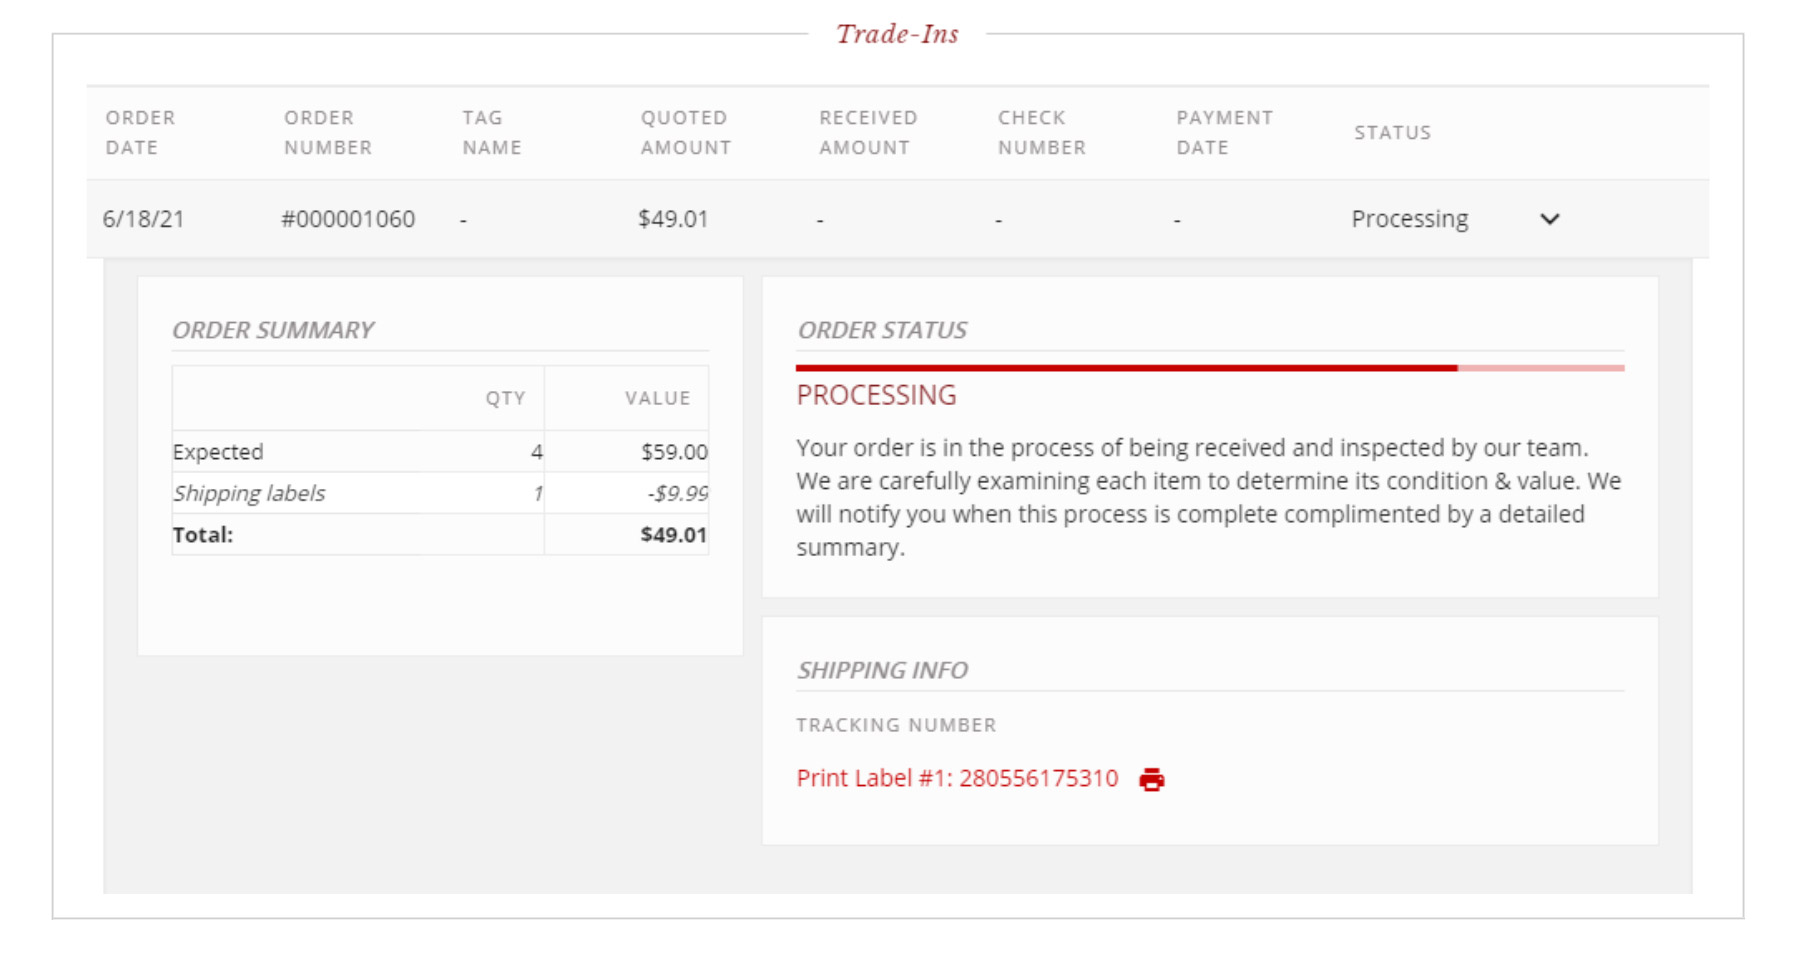Click order number #000001060

coord(348,219)
